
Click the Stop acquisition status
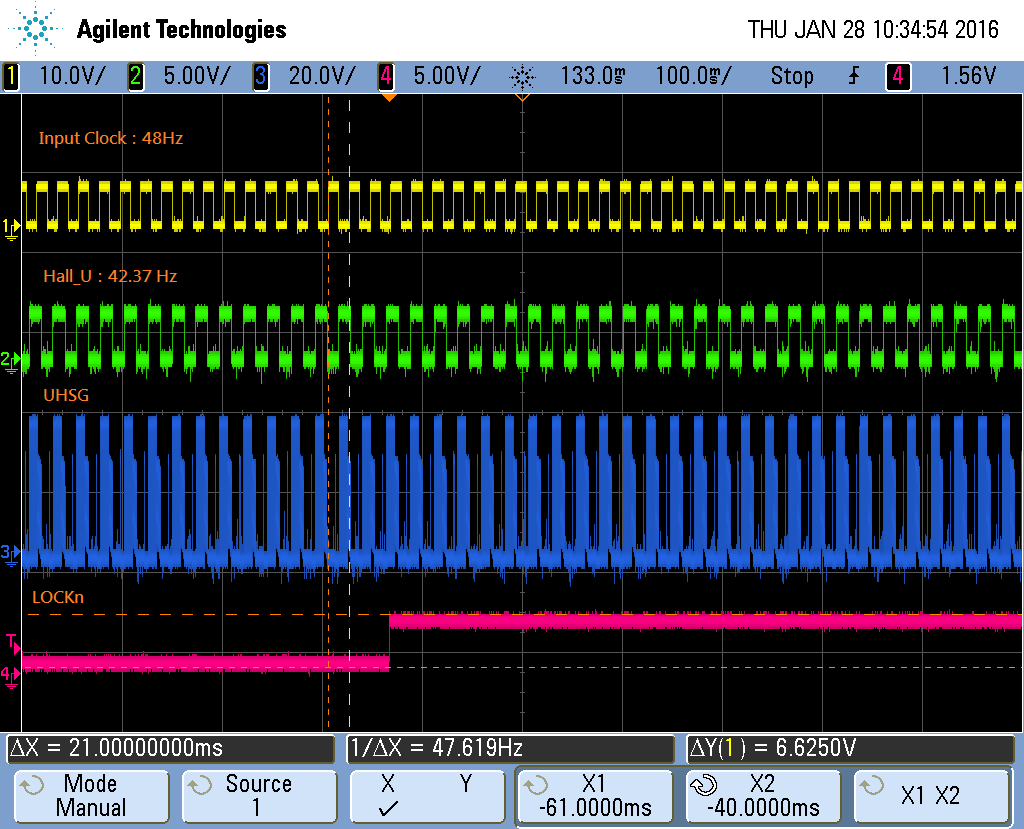[x=792, y=76]
